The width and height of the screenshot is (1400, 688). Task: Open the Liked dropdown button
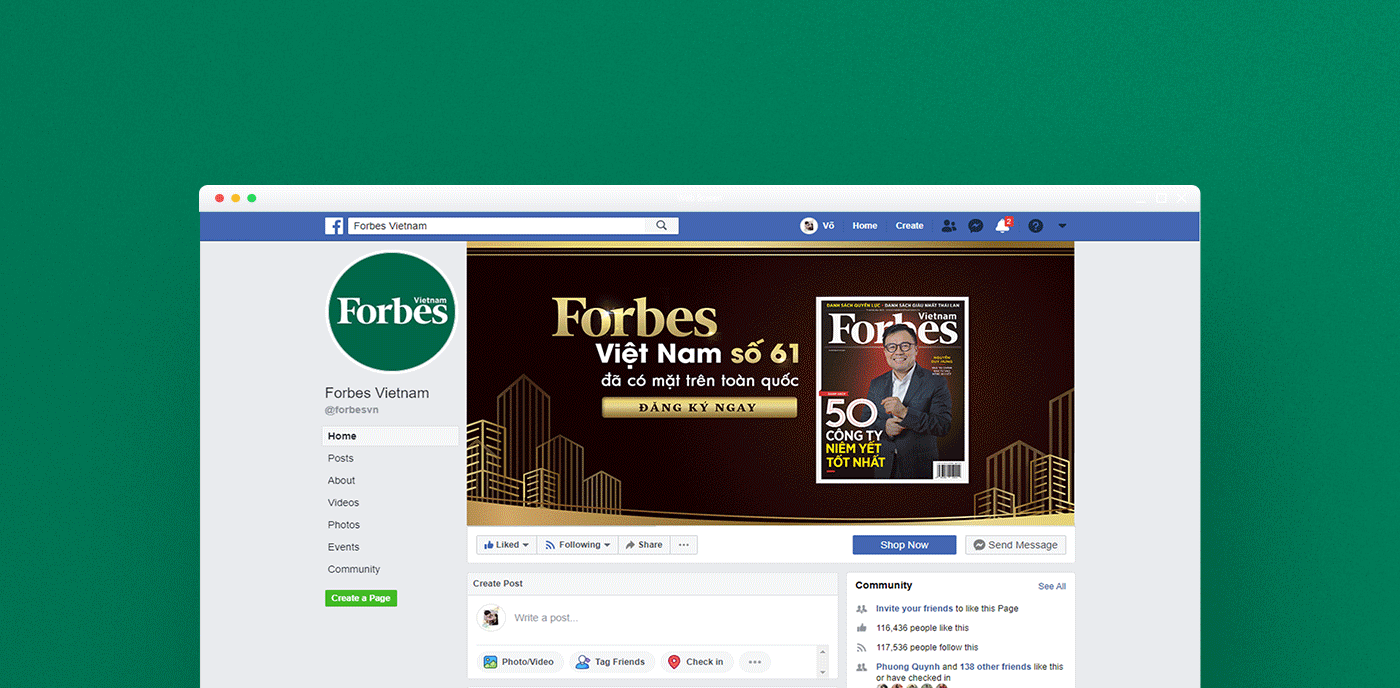[x=506, y=545]
